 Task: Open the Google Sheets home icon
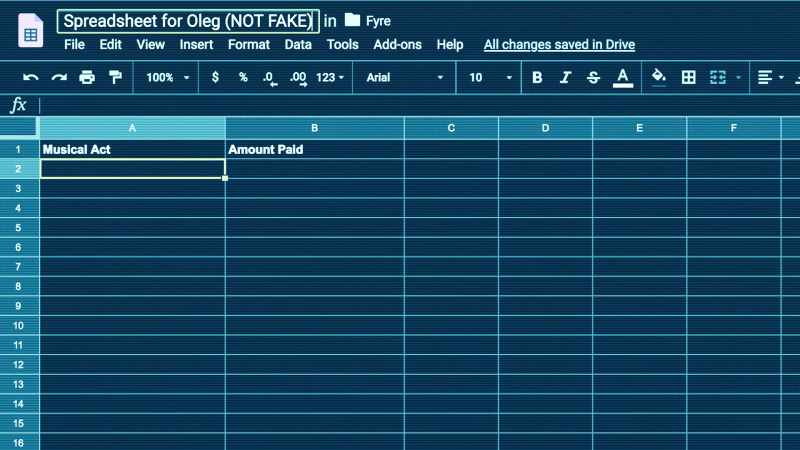point(31,31)
